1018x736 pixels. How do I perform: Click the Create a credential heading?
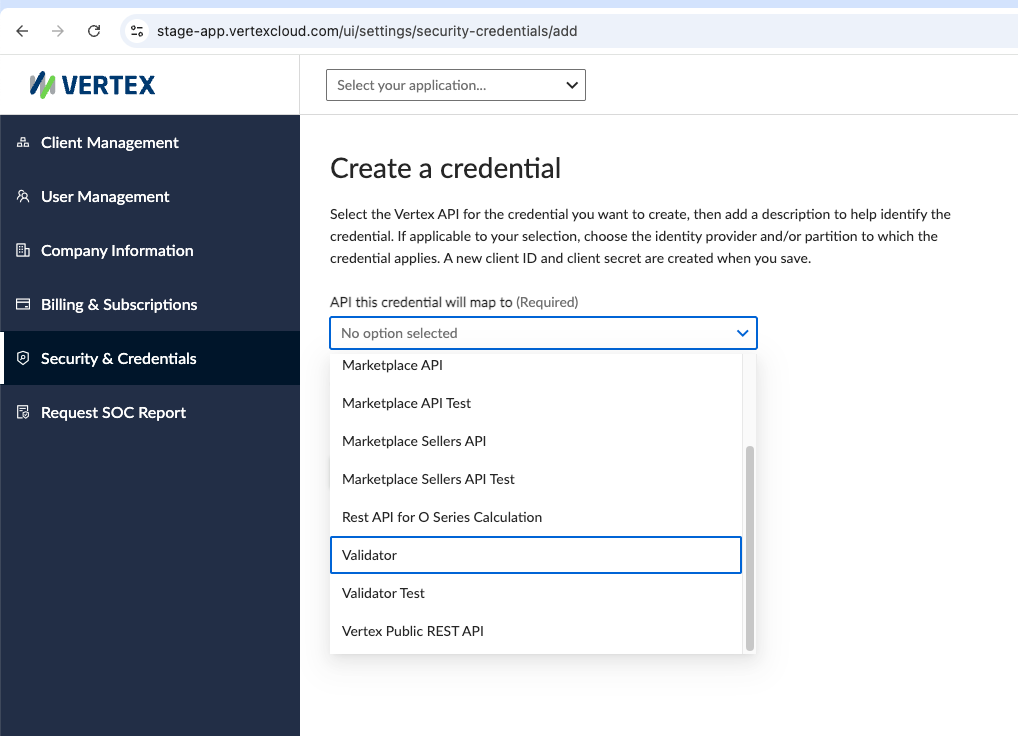point(445,168)
